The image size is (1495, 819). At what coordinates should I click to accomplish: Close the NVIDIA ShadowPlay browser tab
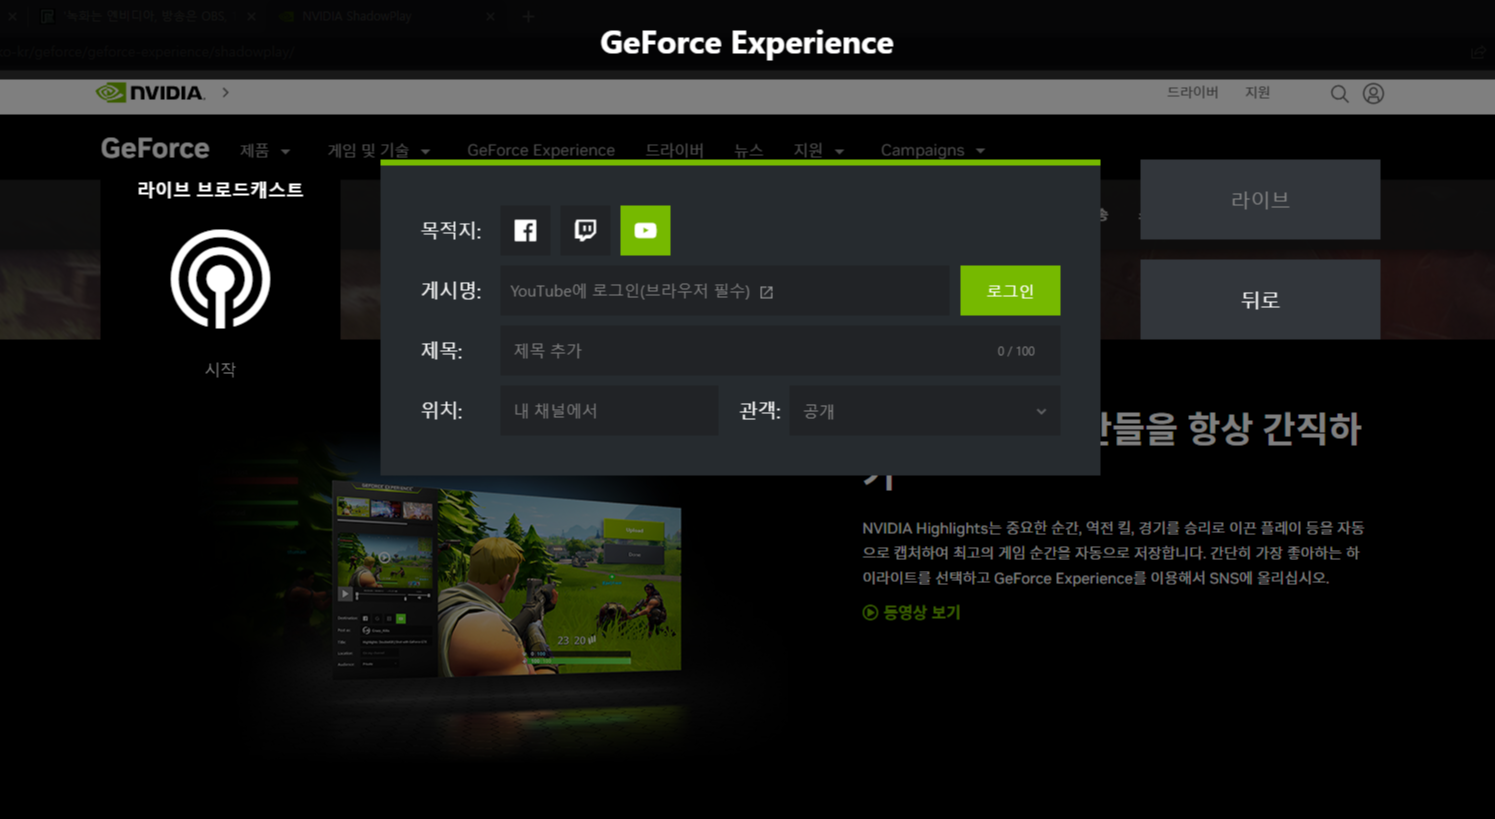pyautogui.click(x=490, y=16)
